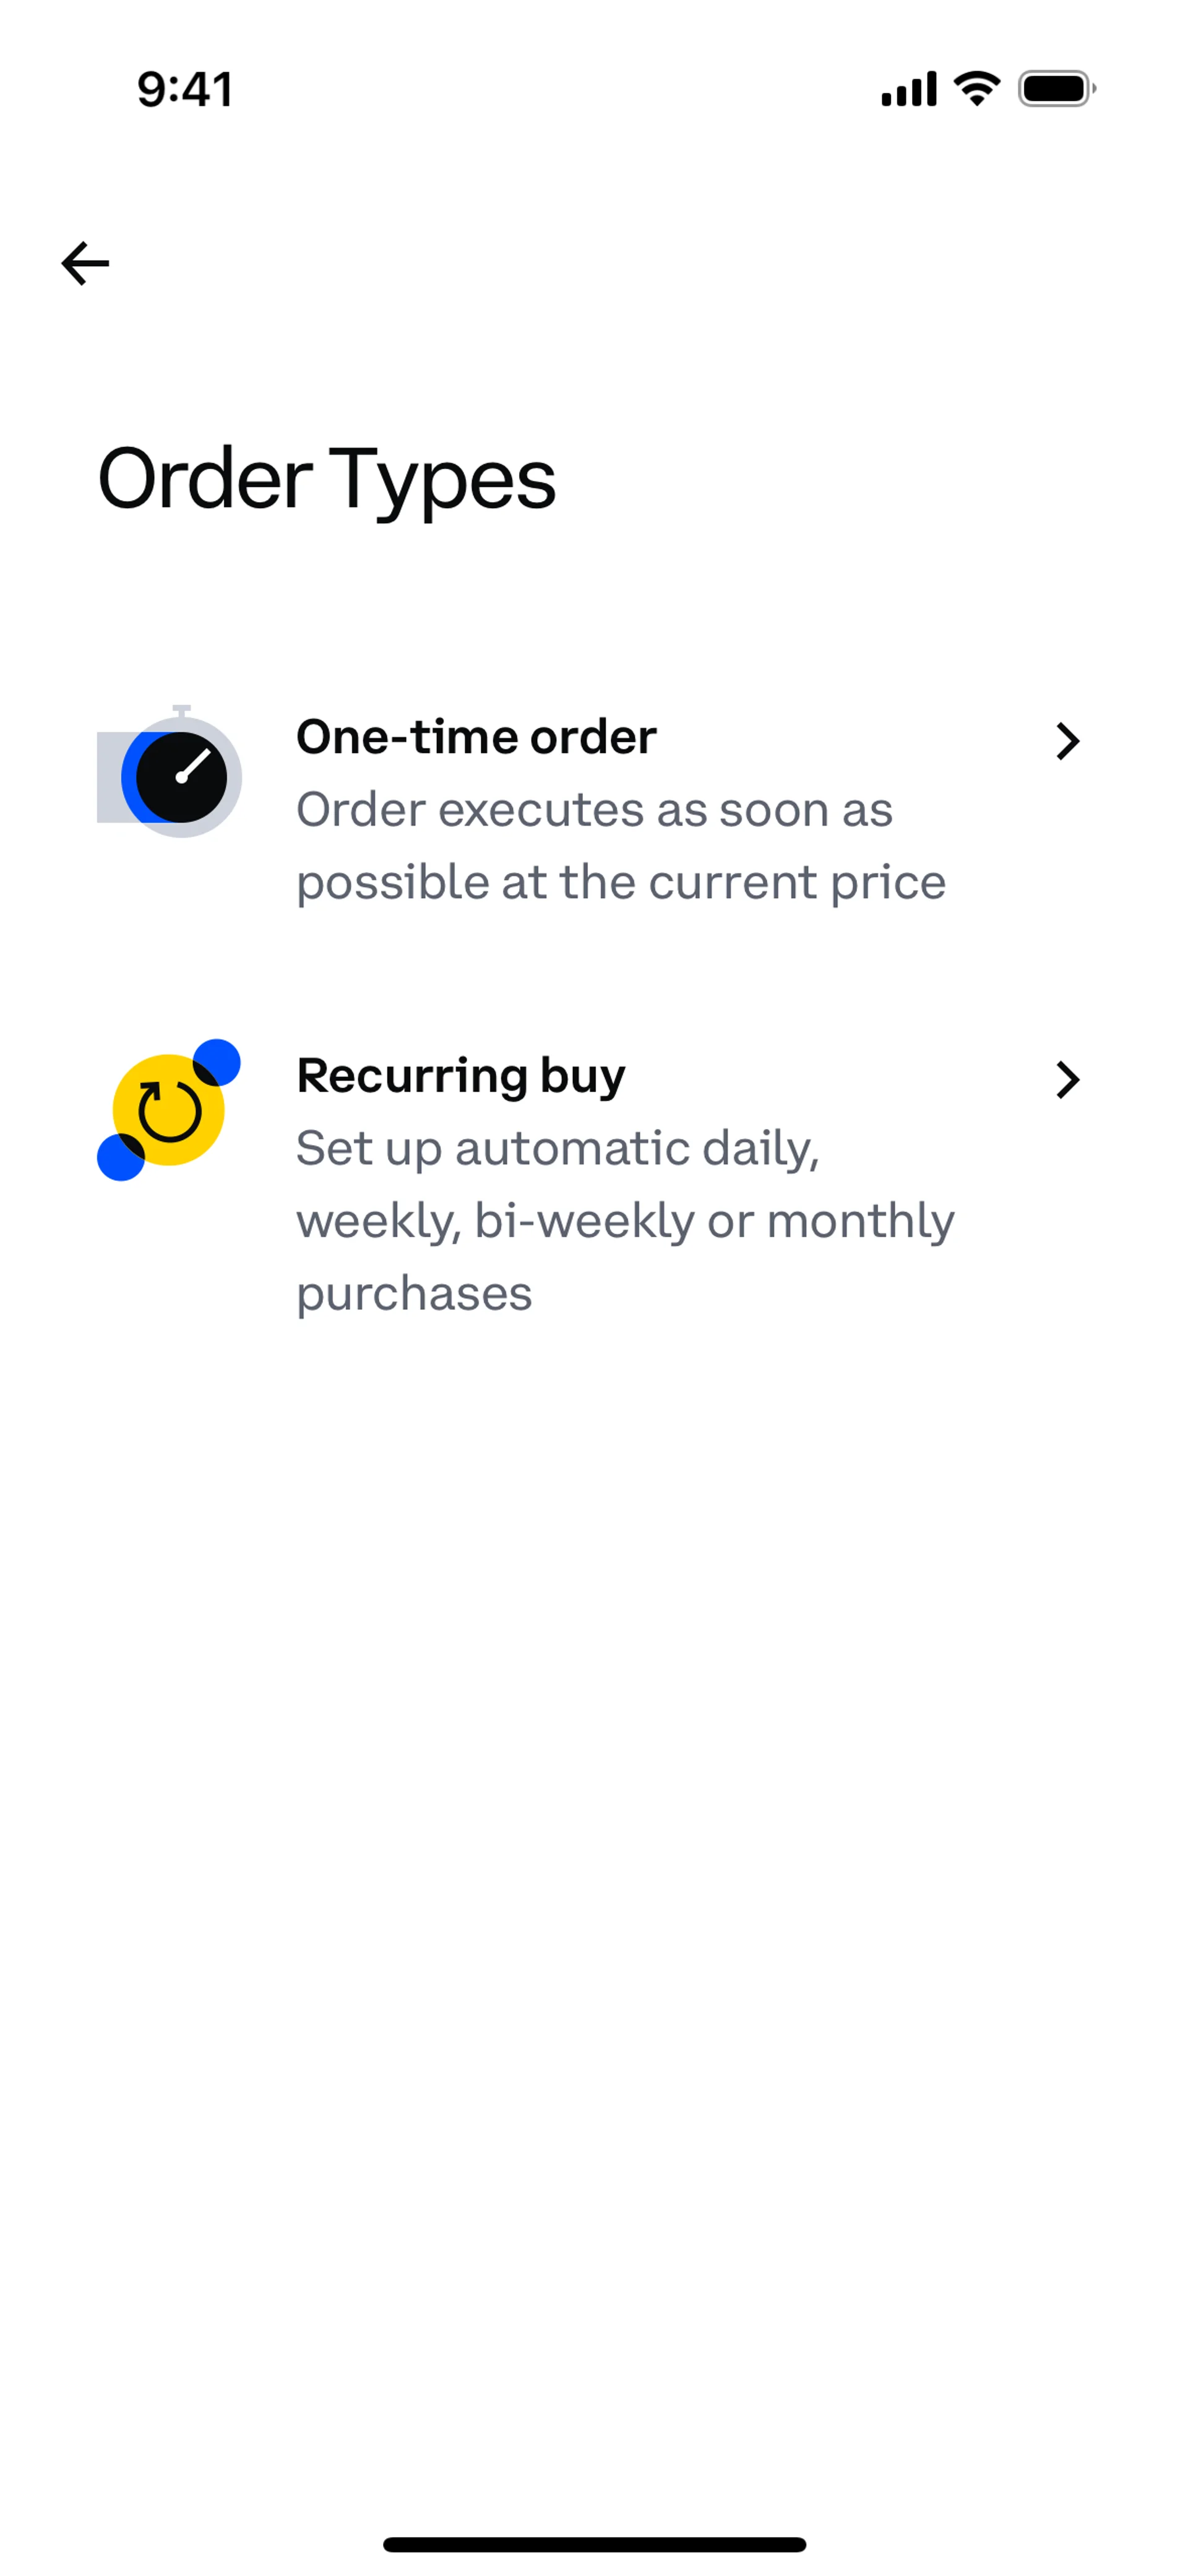Tap the back arrow
1188x2576 pixels.
(x=85, y=264)
